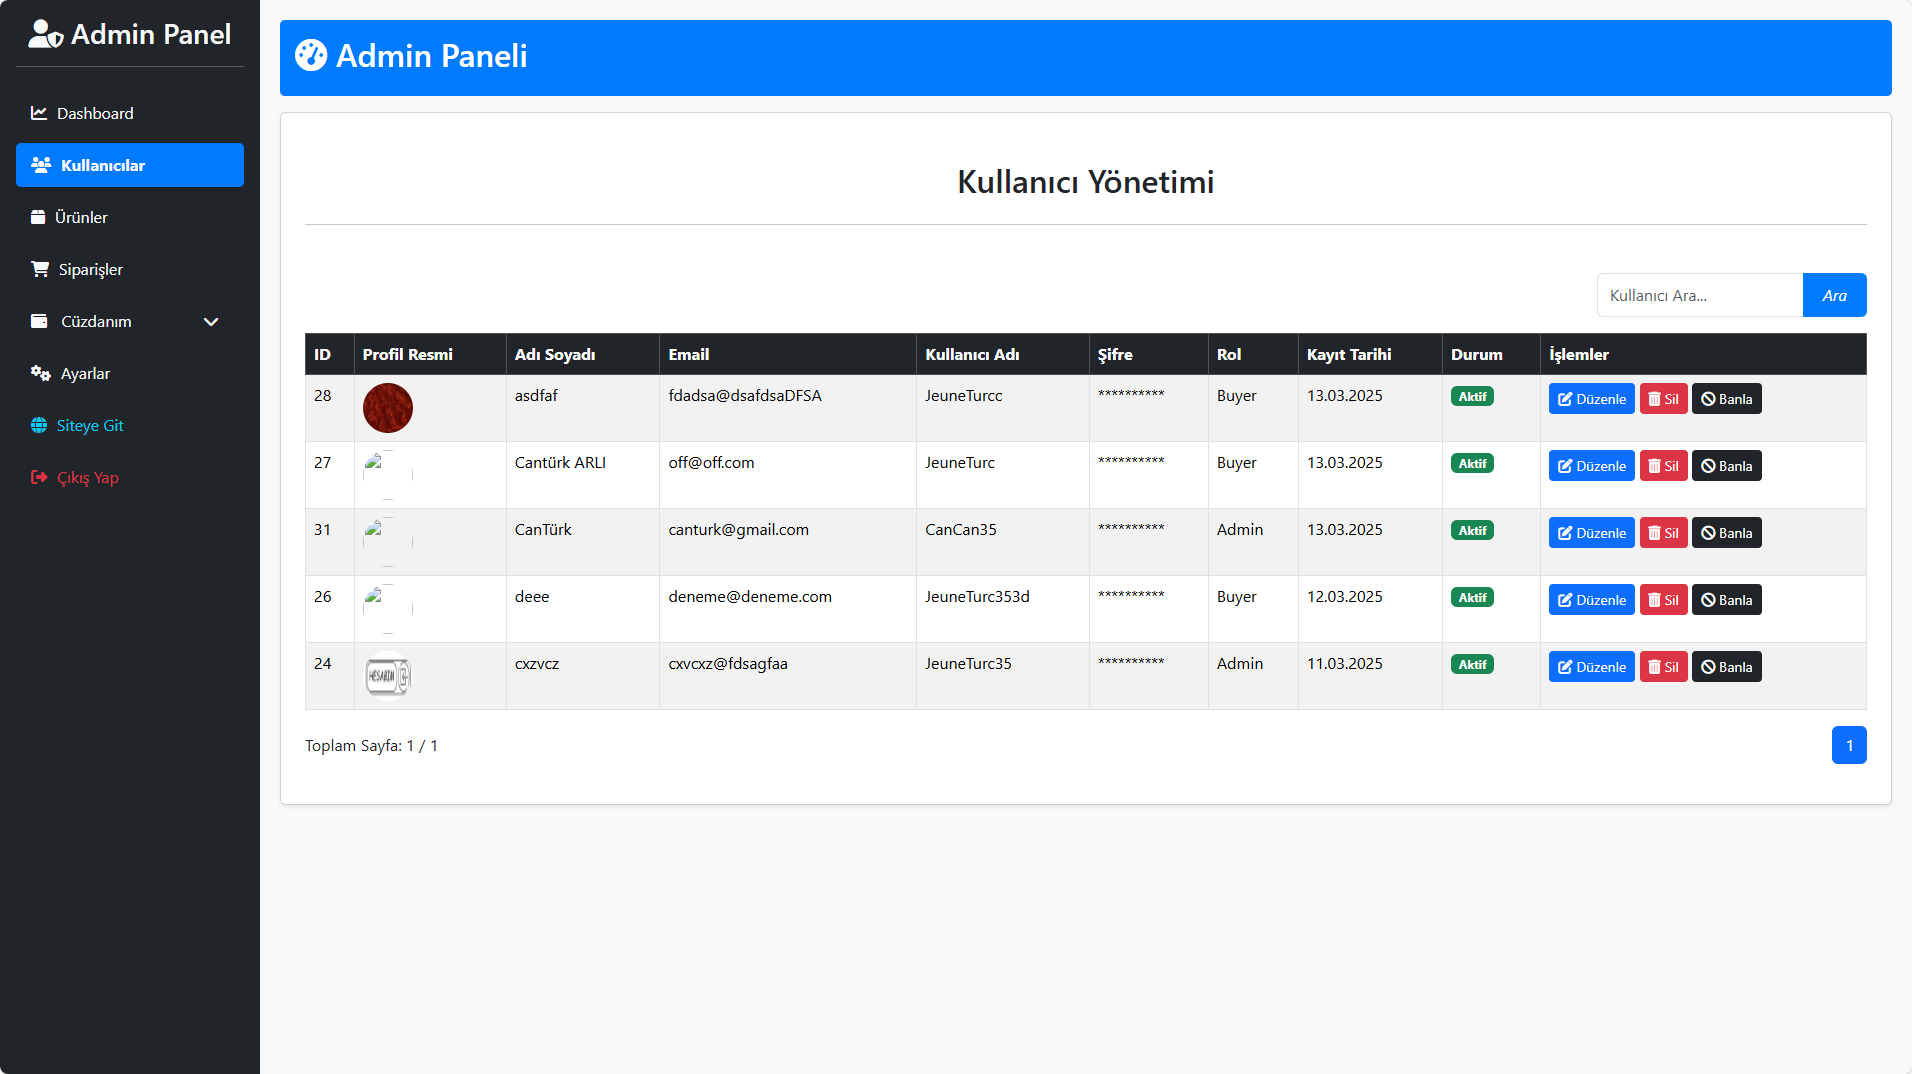Viewport: 1912px width, 1074px height.
Task: Click the Cüzdanım wallet icon
Action: point(39,321)
